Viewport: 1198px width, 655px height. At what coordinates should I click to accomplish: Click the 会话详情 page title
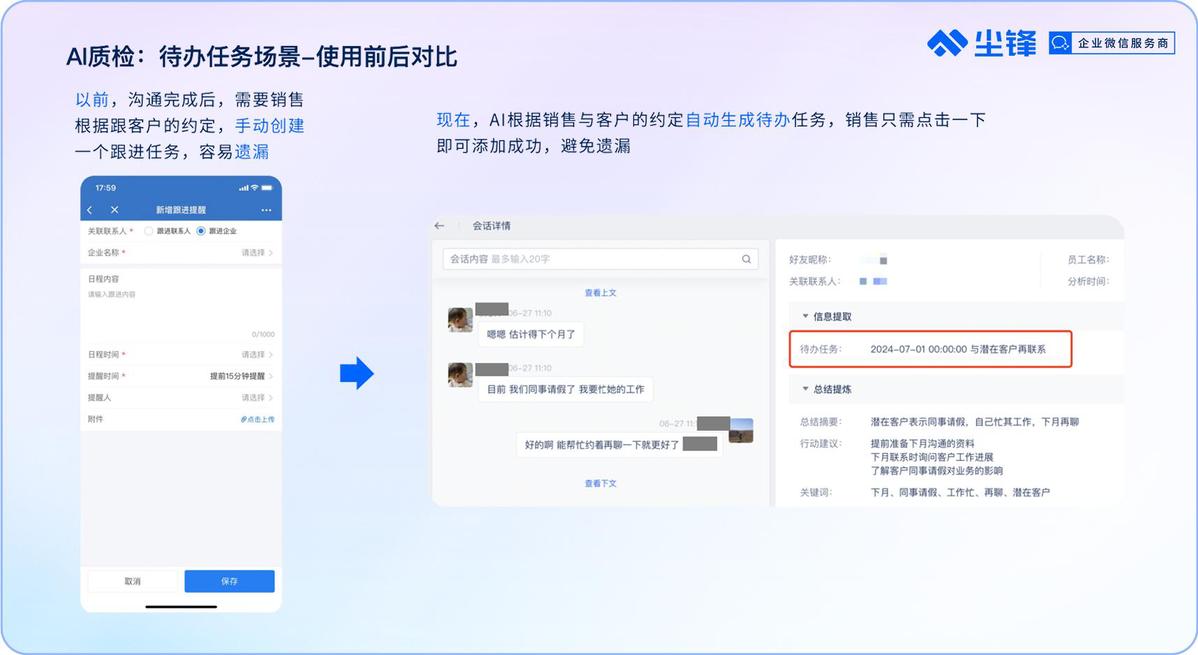(491, 225)
